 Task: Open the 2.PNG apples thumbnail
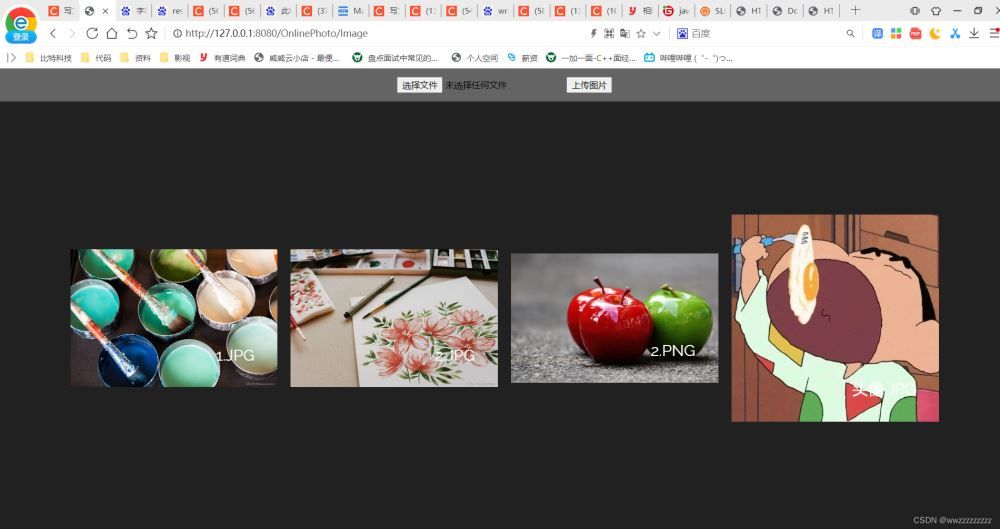pos(614,318)
